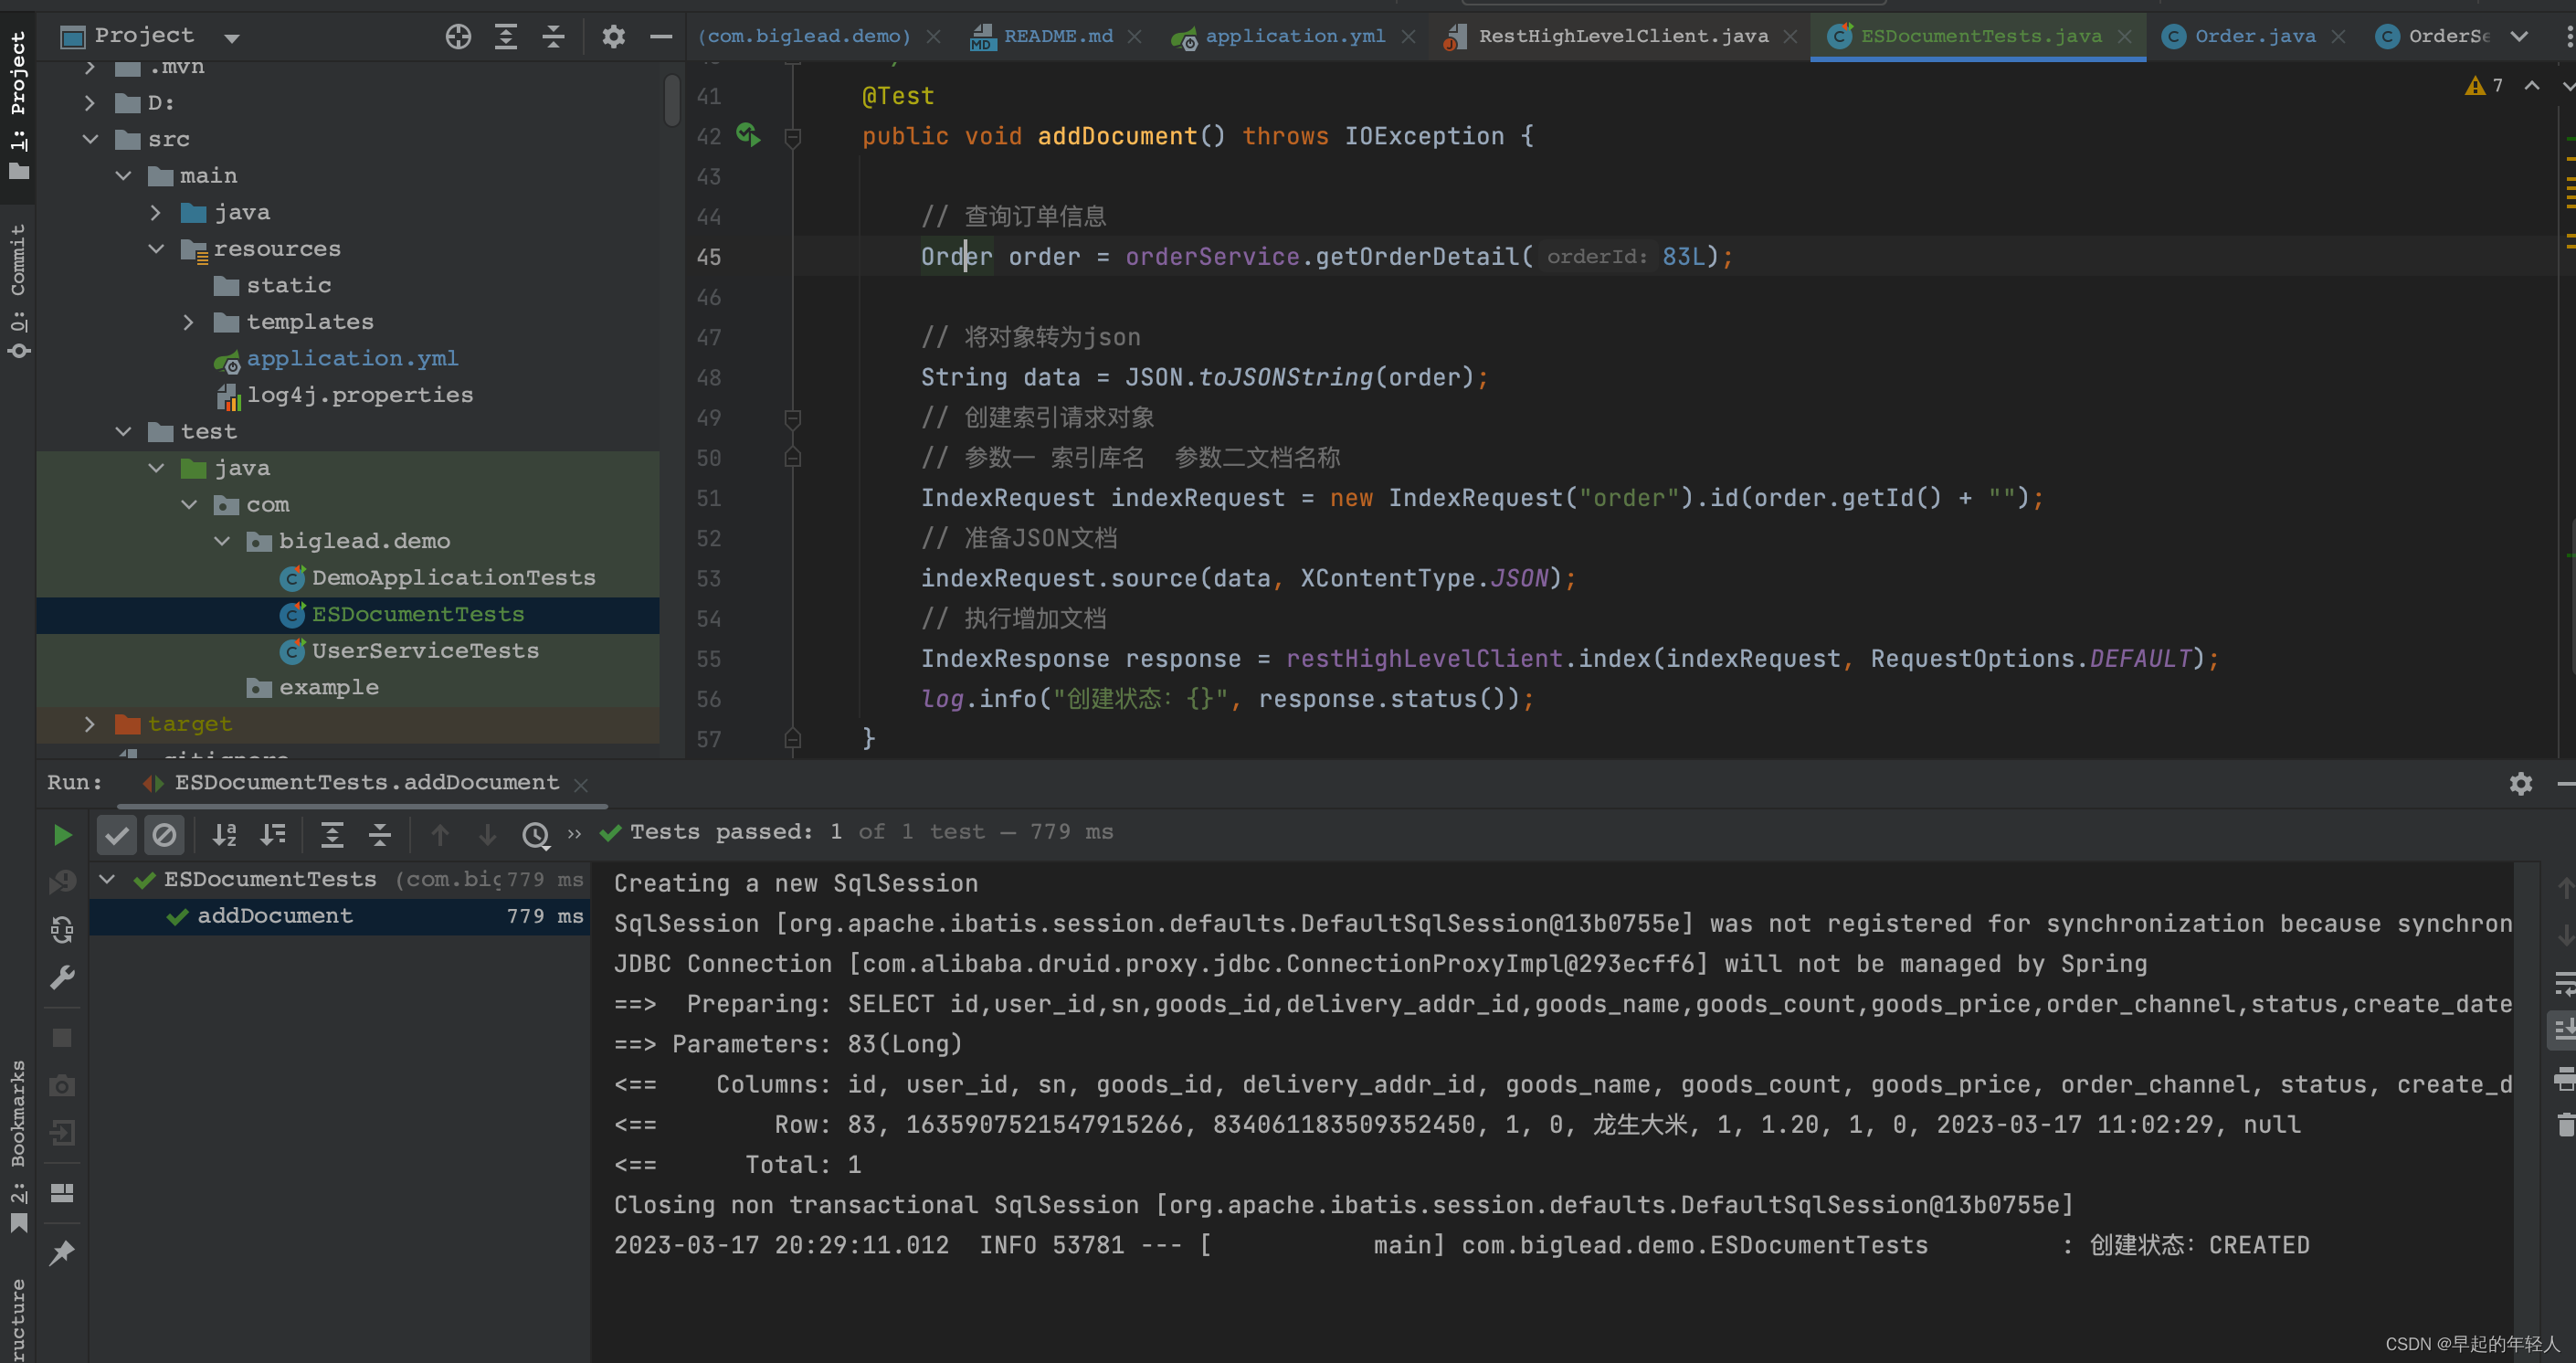Click the exit/import tests icon

[62, 1133]
